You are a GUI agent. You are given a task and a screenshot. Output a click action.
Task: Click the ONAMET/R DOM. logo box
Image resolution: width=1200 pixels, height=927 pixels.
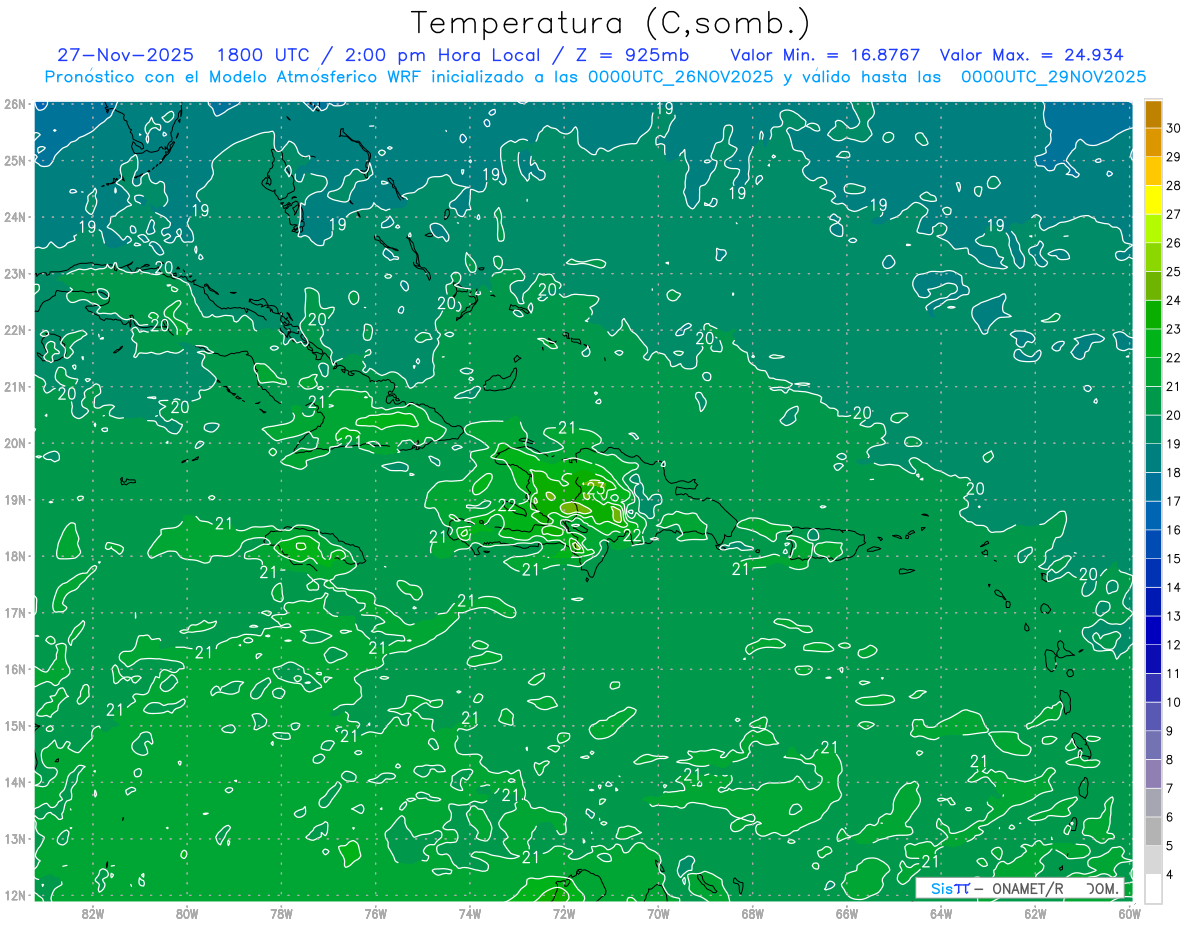pos(1020,887)
